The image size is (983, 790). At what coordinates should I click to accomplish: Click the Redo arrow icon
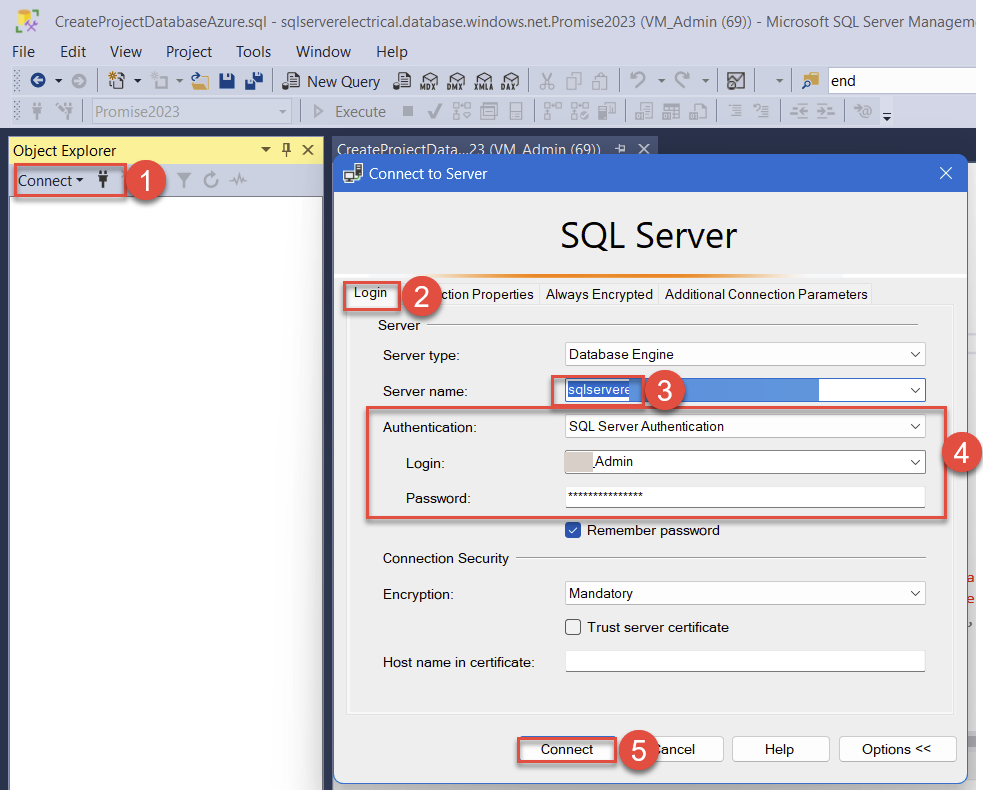682,80
